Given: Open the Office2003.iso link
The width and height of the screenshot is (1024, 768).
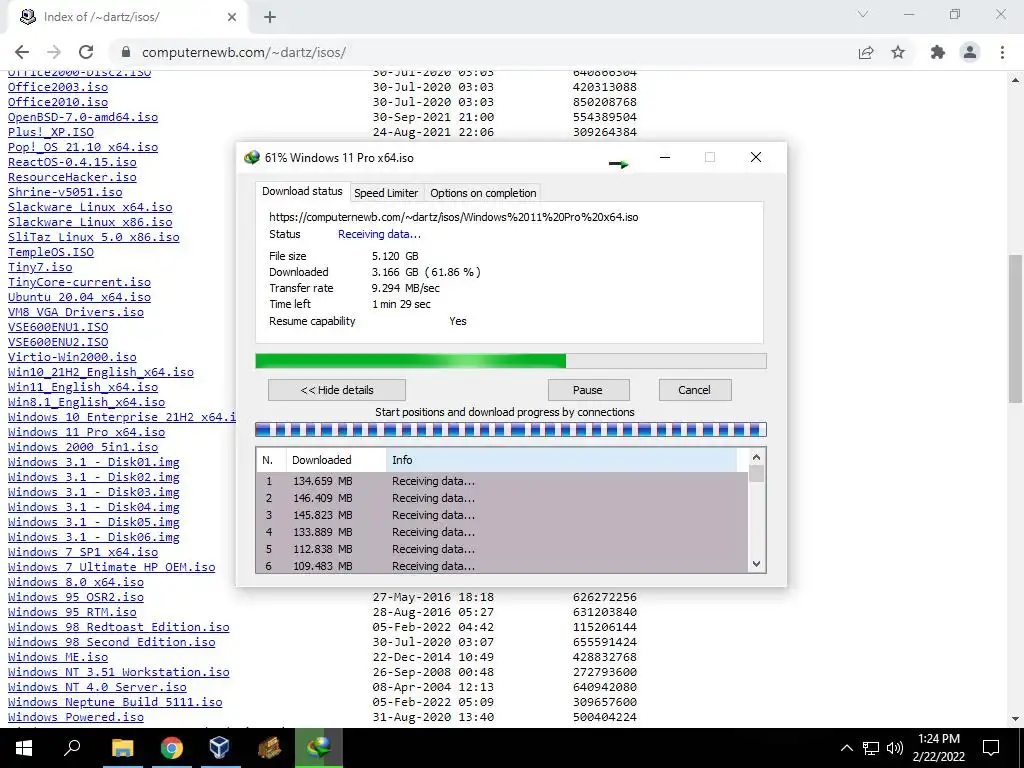Looking at the screenshot, I should (x=58, y=87).
